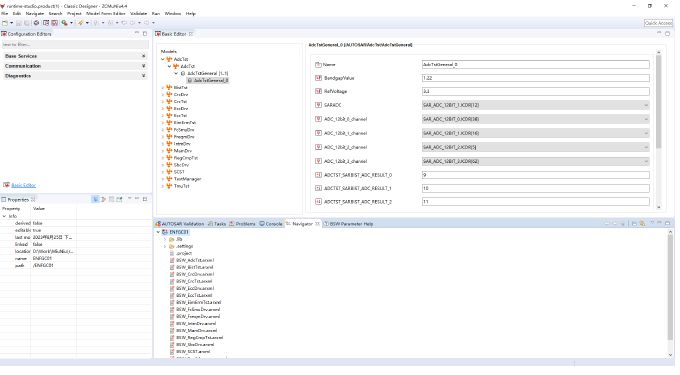Select the MamDrv model in tree
This screenshot has width=680, height=375.
point(183,151)
